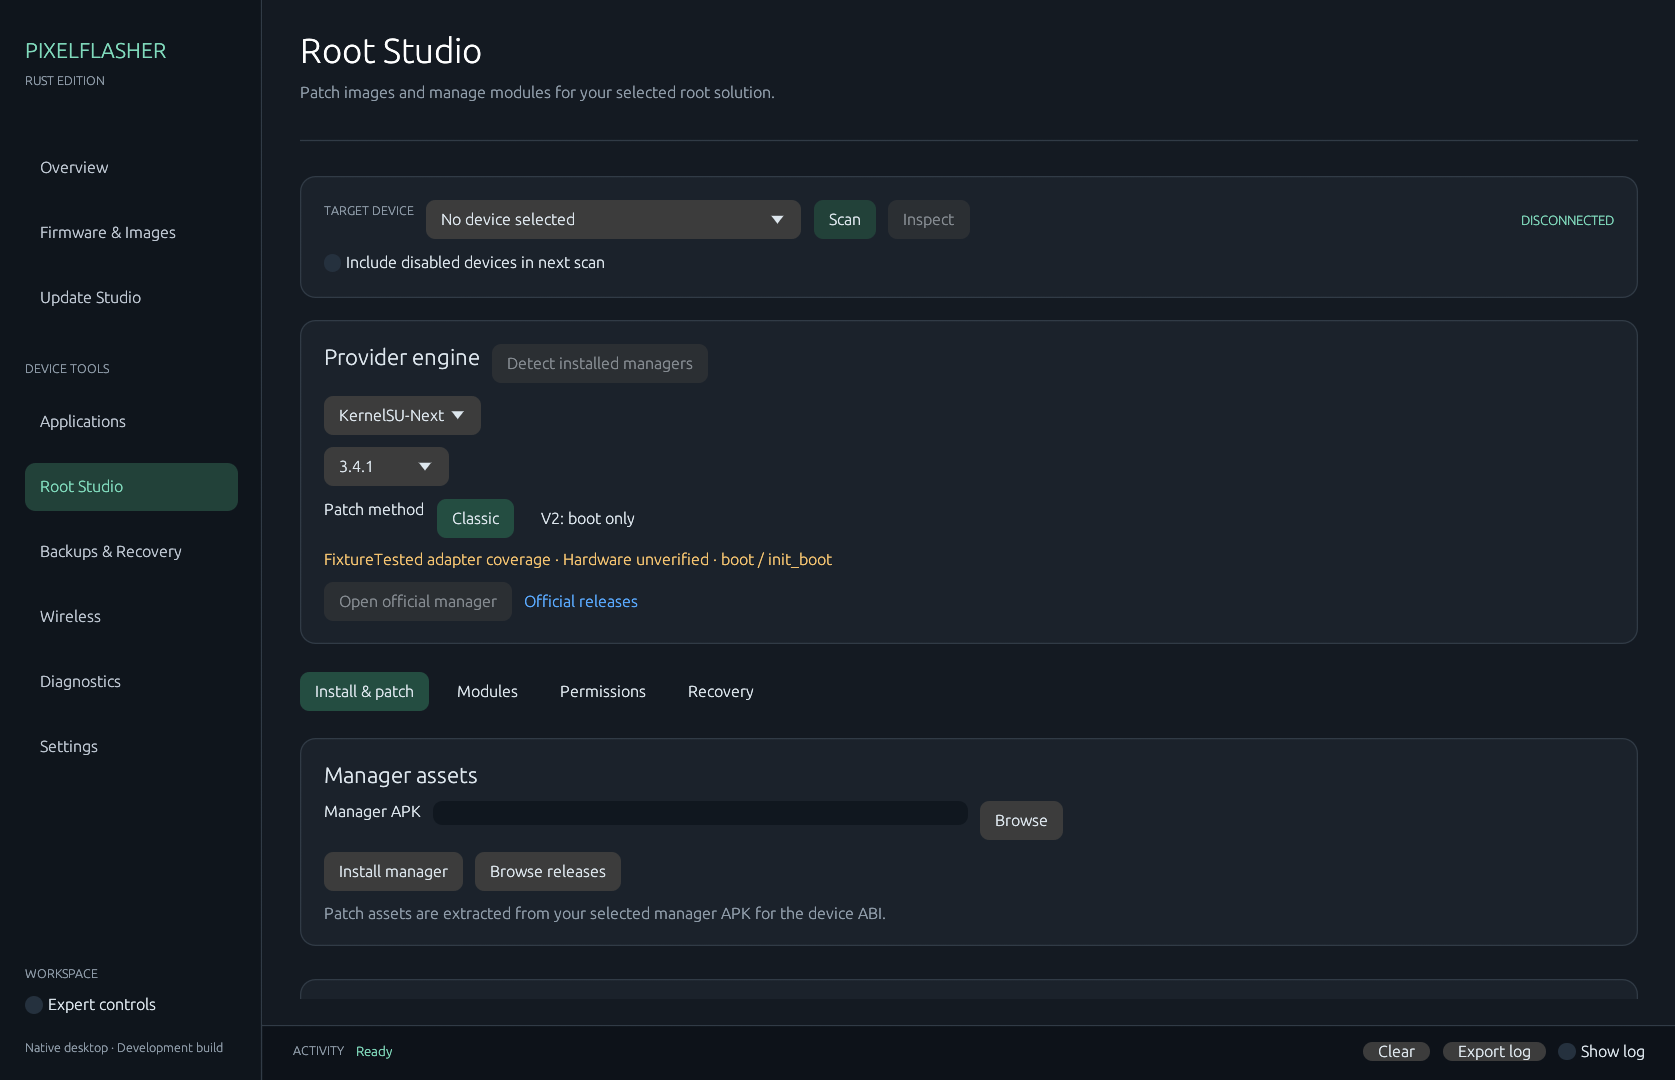Open the Overview page in sidebar
This screenshot has height=1080, width=1675.
click(131, 168)
